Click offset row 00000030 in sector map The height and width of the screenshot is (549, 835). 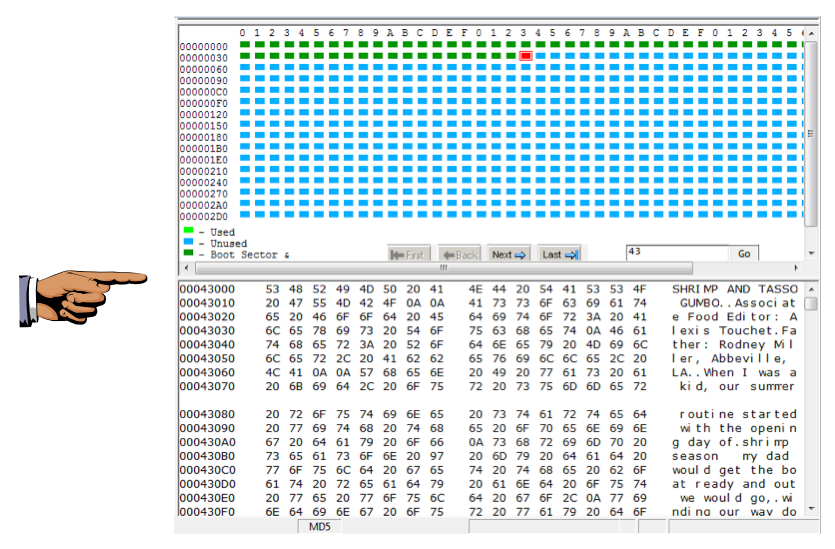203,58
